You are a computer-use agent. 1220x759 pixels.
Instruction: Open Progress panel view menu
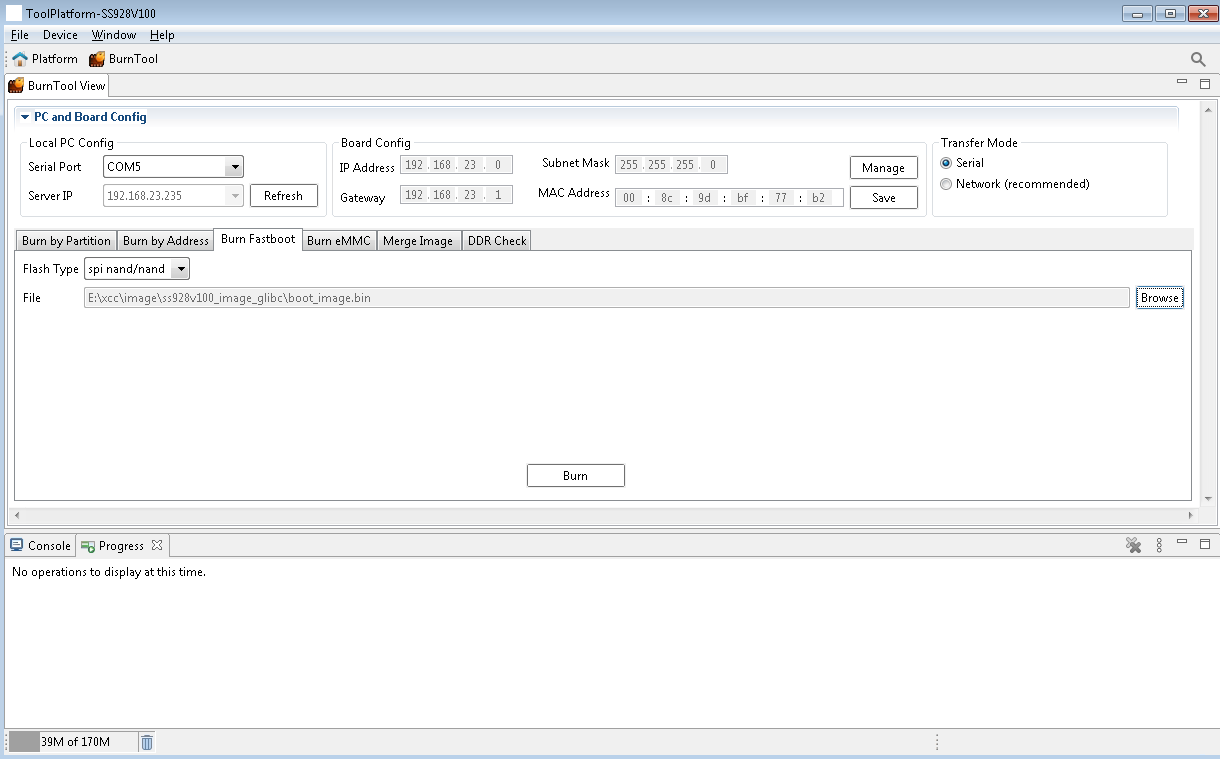1159,545
